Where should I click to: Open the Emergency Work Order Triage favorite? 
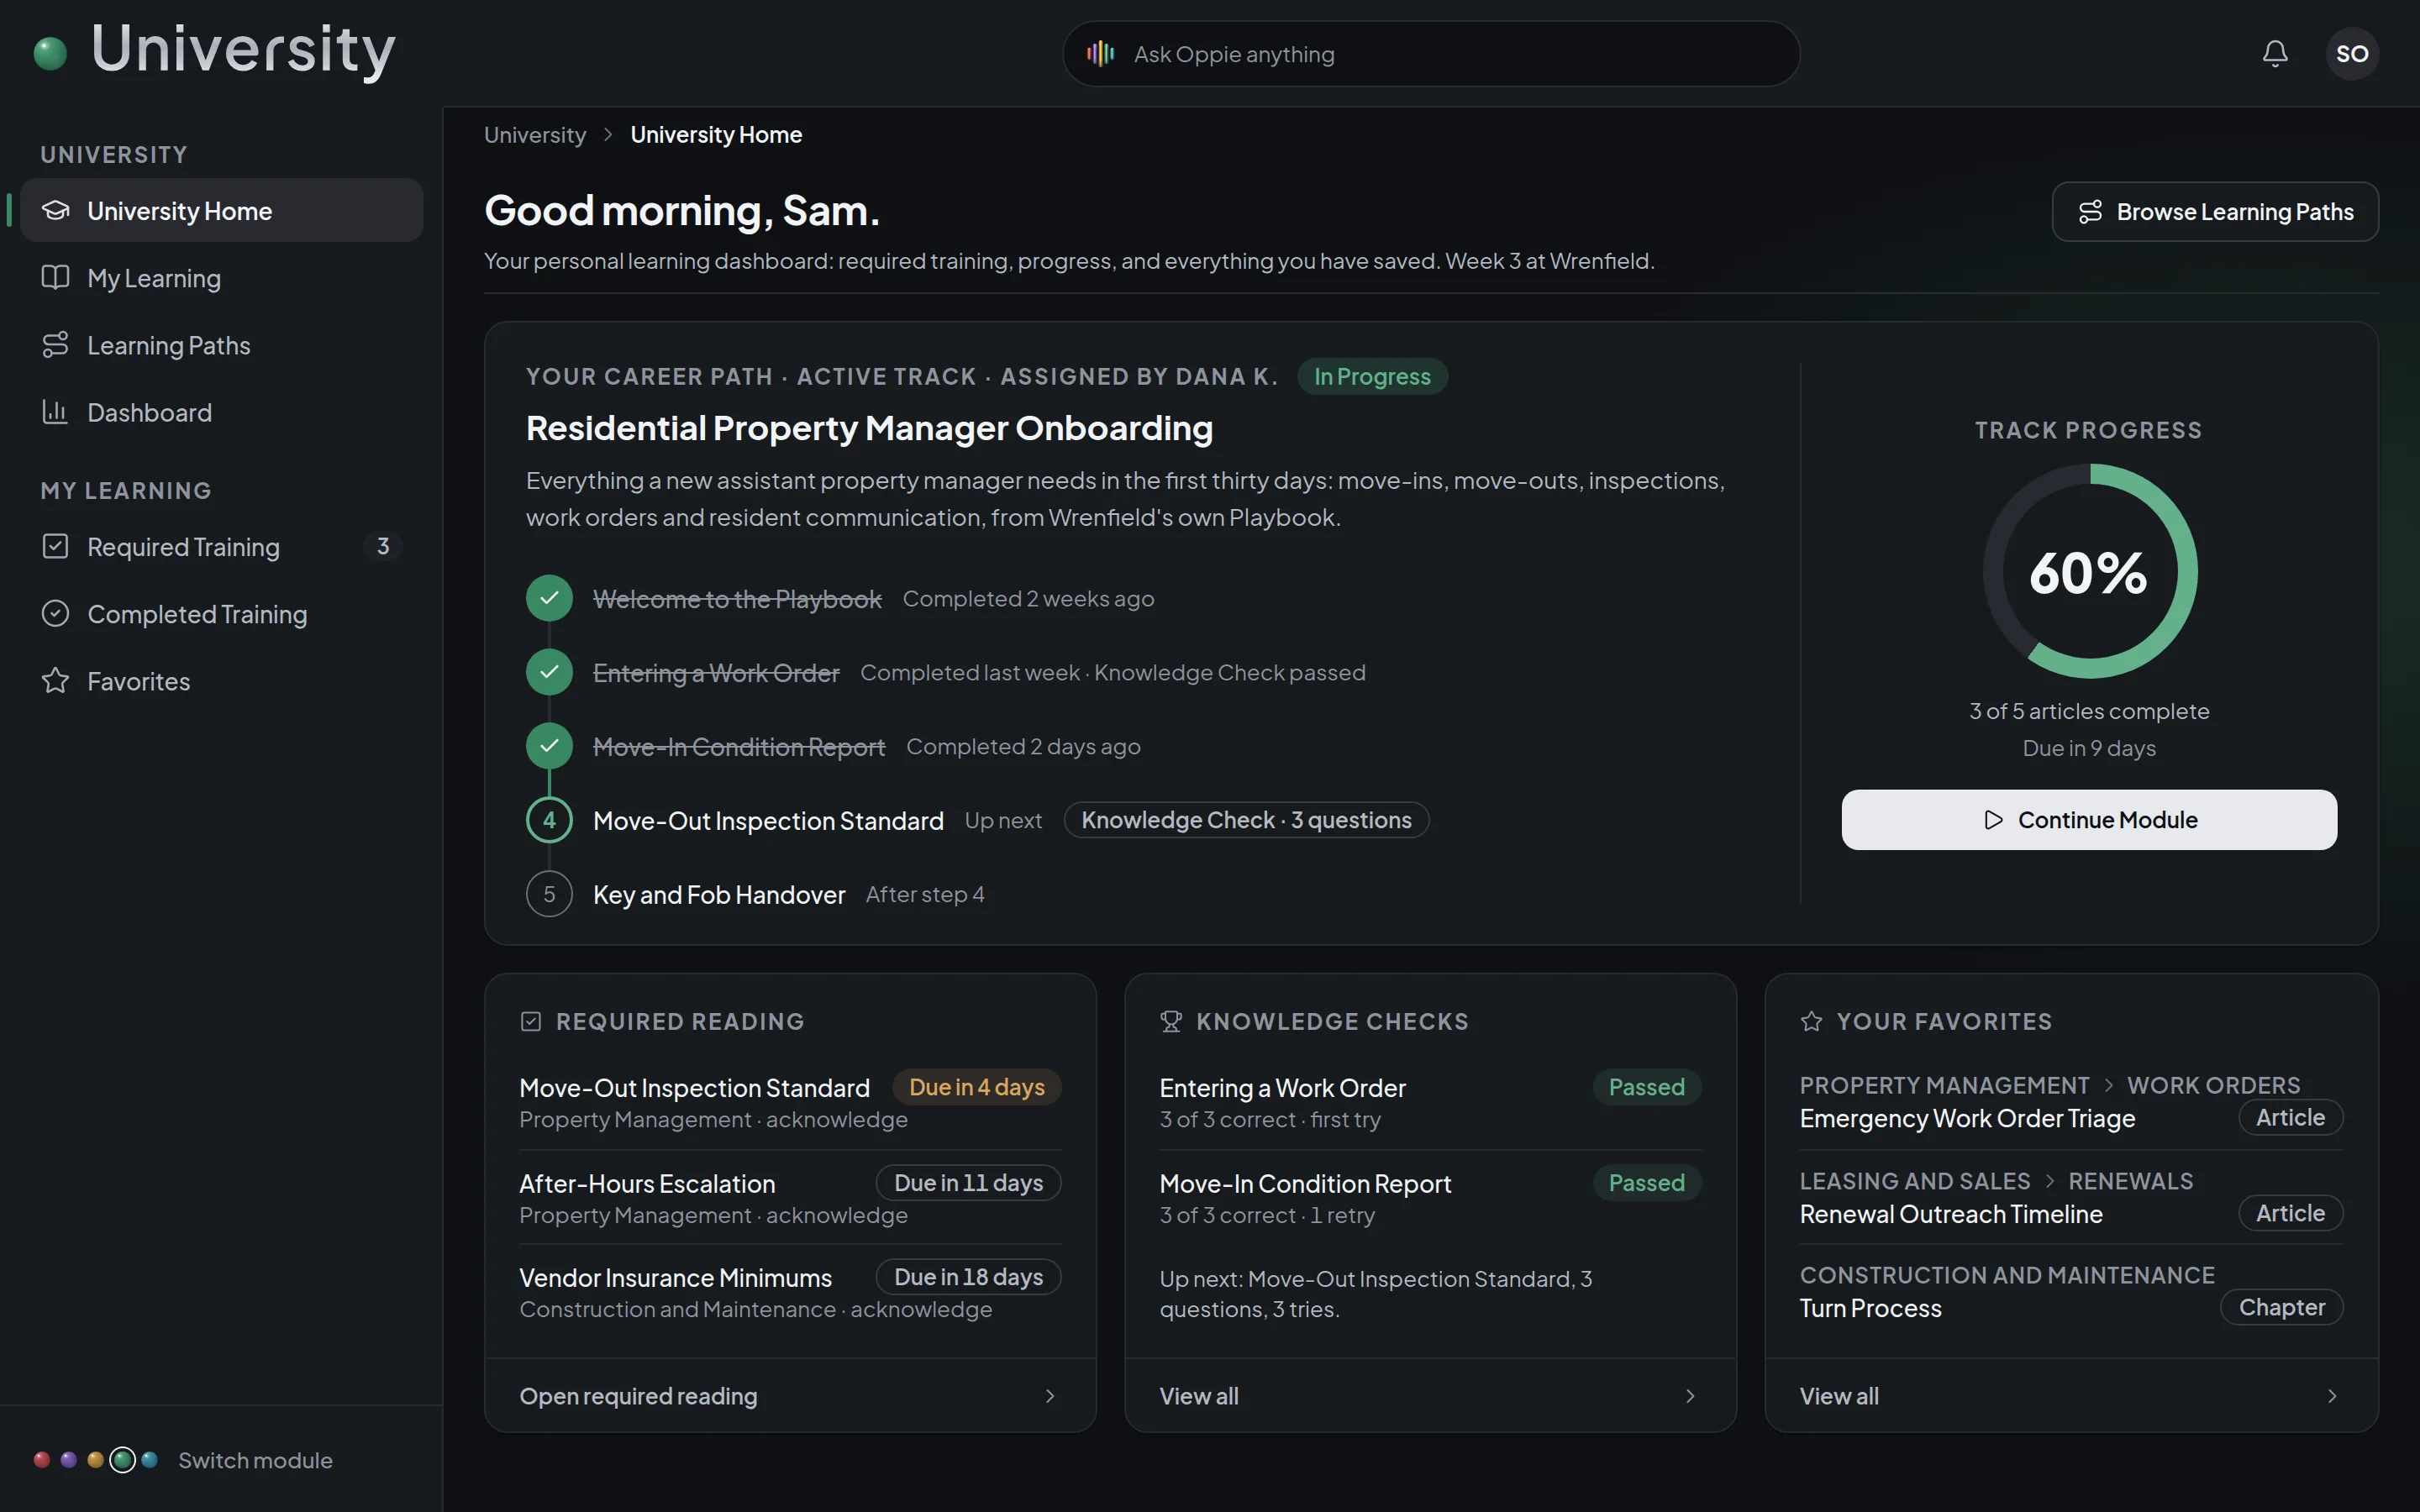tap(2071, 1103)
